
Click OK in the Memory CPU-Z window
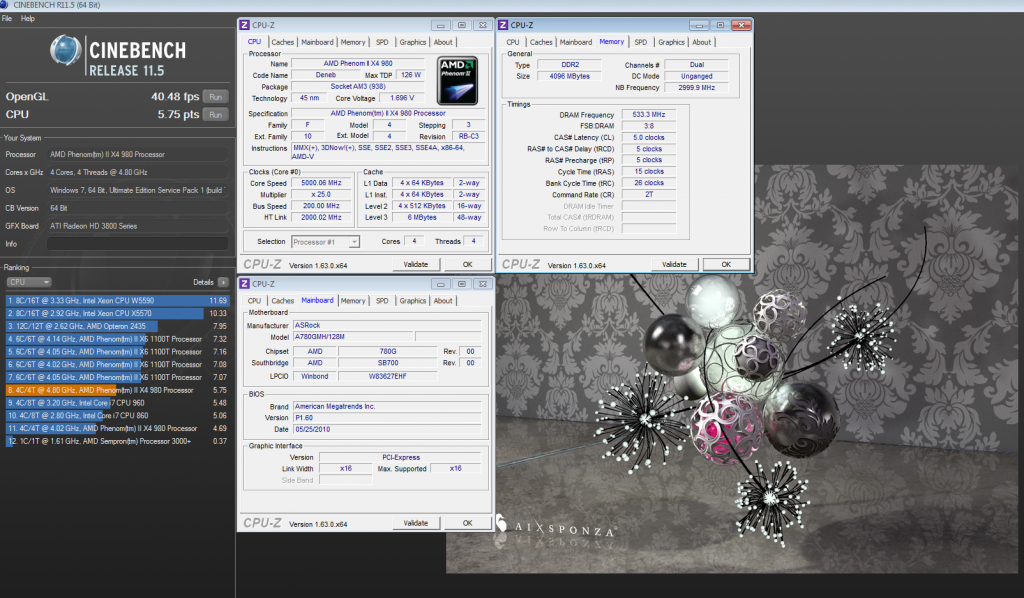[x=725, y=264]
